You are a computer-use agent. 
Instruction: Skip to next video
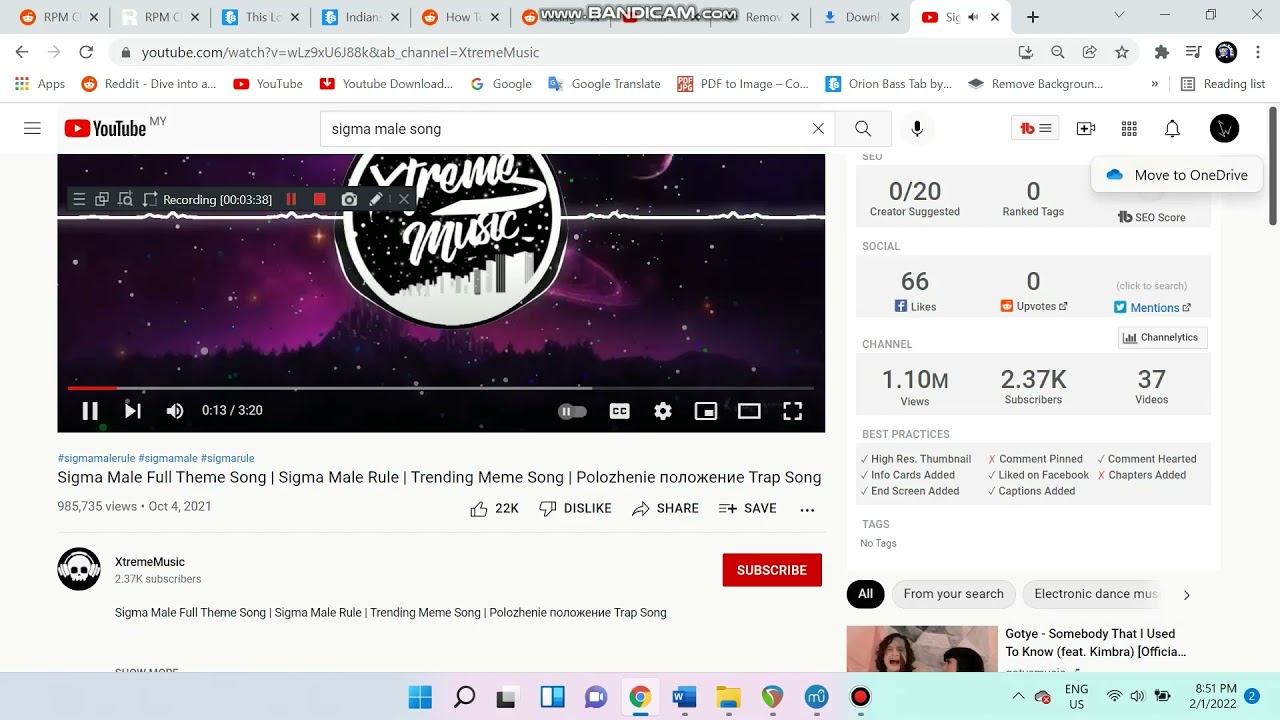(x=132, y=411)
